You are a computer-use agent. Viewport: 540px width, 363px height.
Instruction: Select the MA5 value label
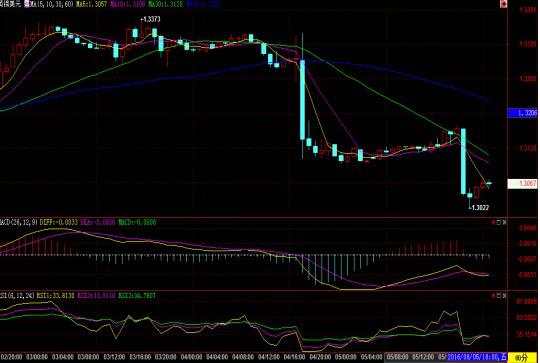point(91,4)
